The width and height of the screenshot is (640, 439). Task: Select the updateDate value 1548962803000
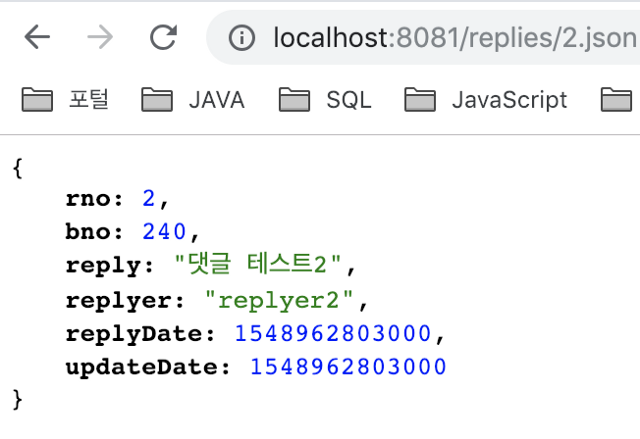click(348, 366)
